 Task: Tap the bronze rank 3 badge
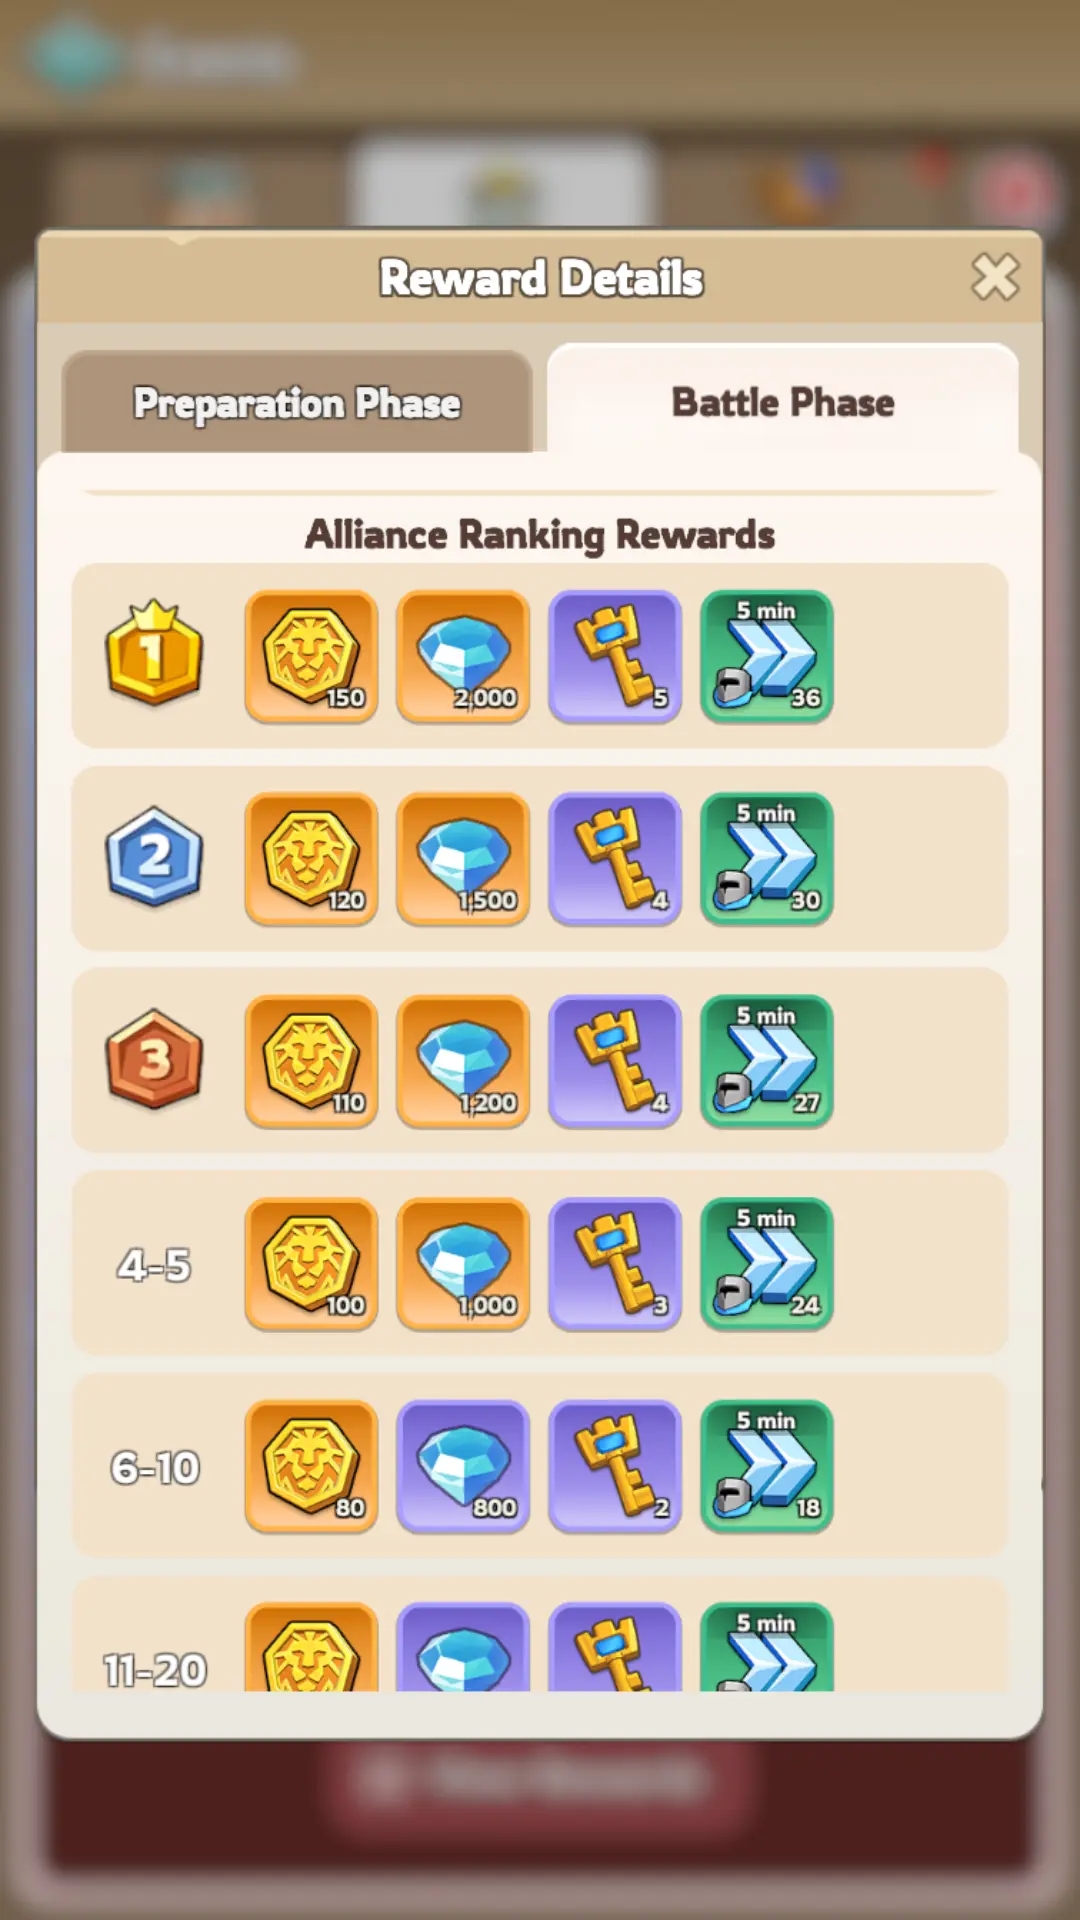click(x=154, y=1059)
